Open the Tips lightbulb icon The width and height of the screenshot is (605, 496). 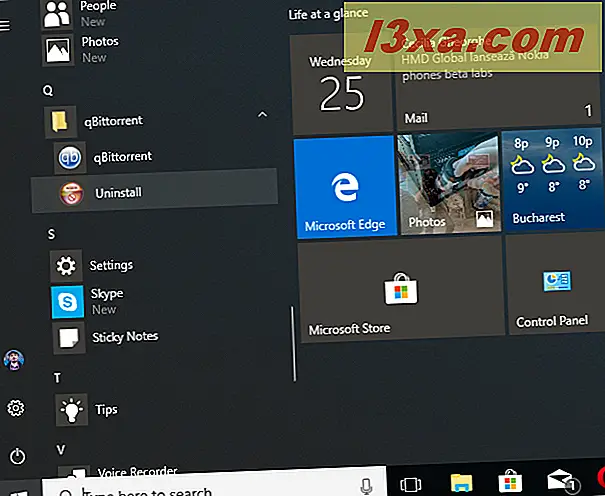(71, 410)
